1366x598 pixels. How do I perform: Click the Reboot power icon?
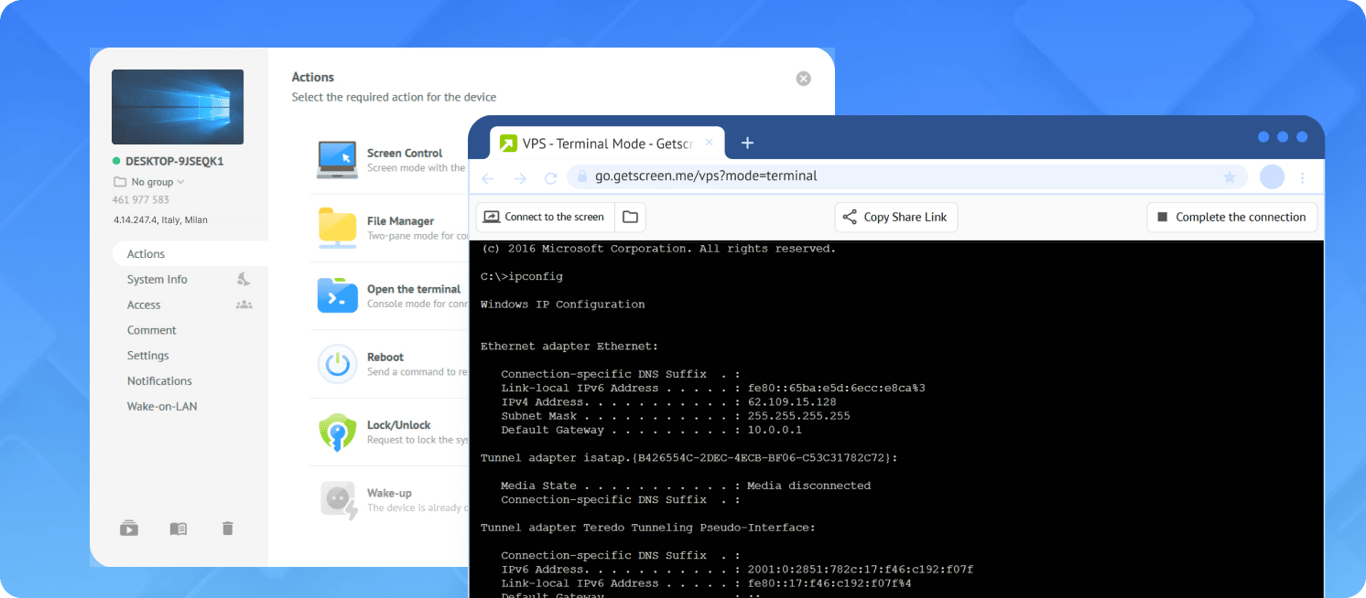pos(337,362)
